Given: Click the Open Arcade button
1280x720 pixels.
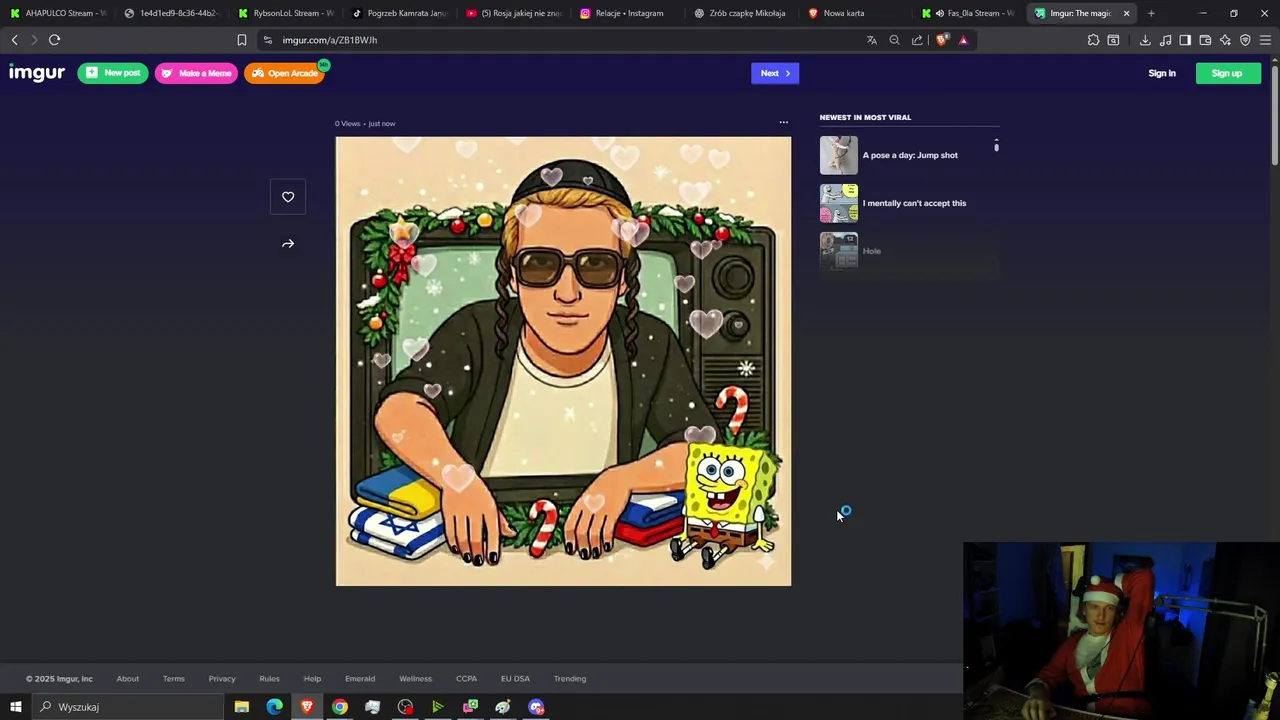Looking at the screenshot, I should (285, 73).
